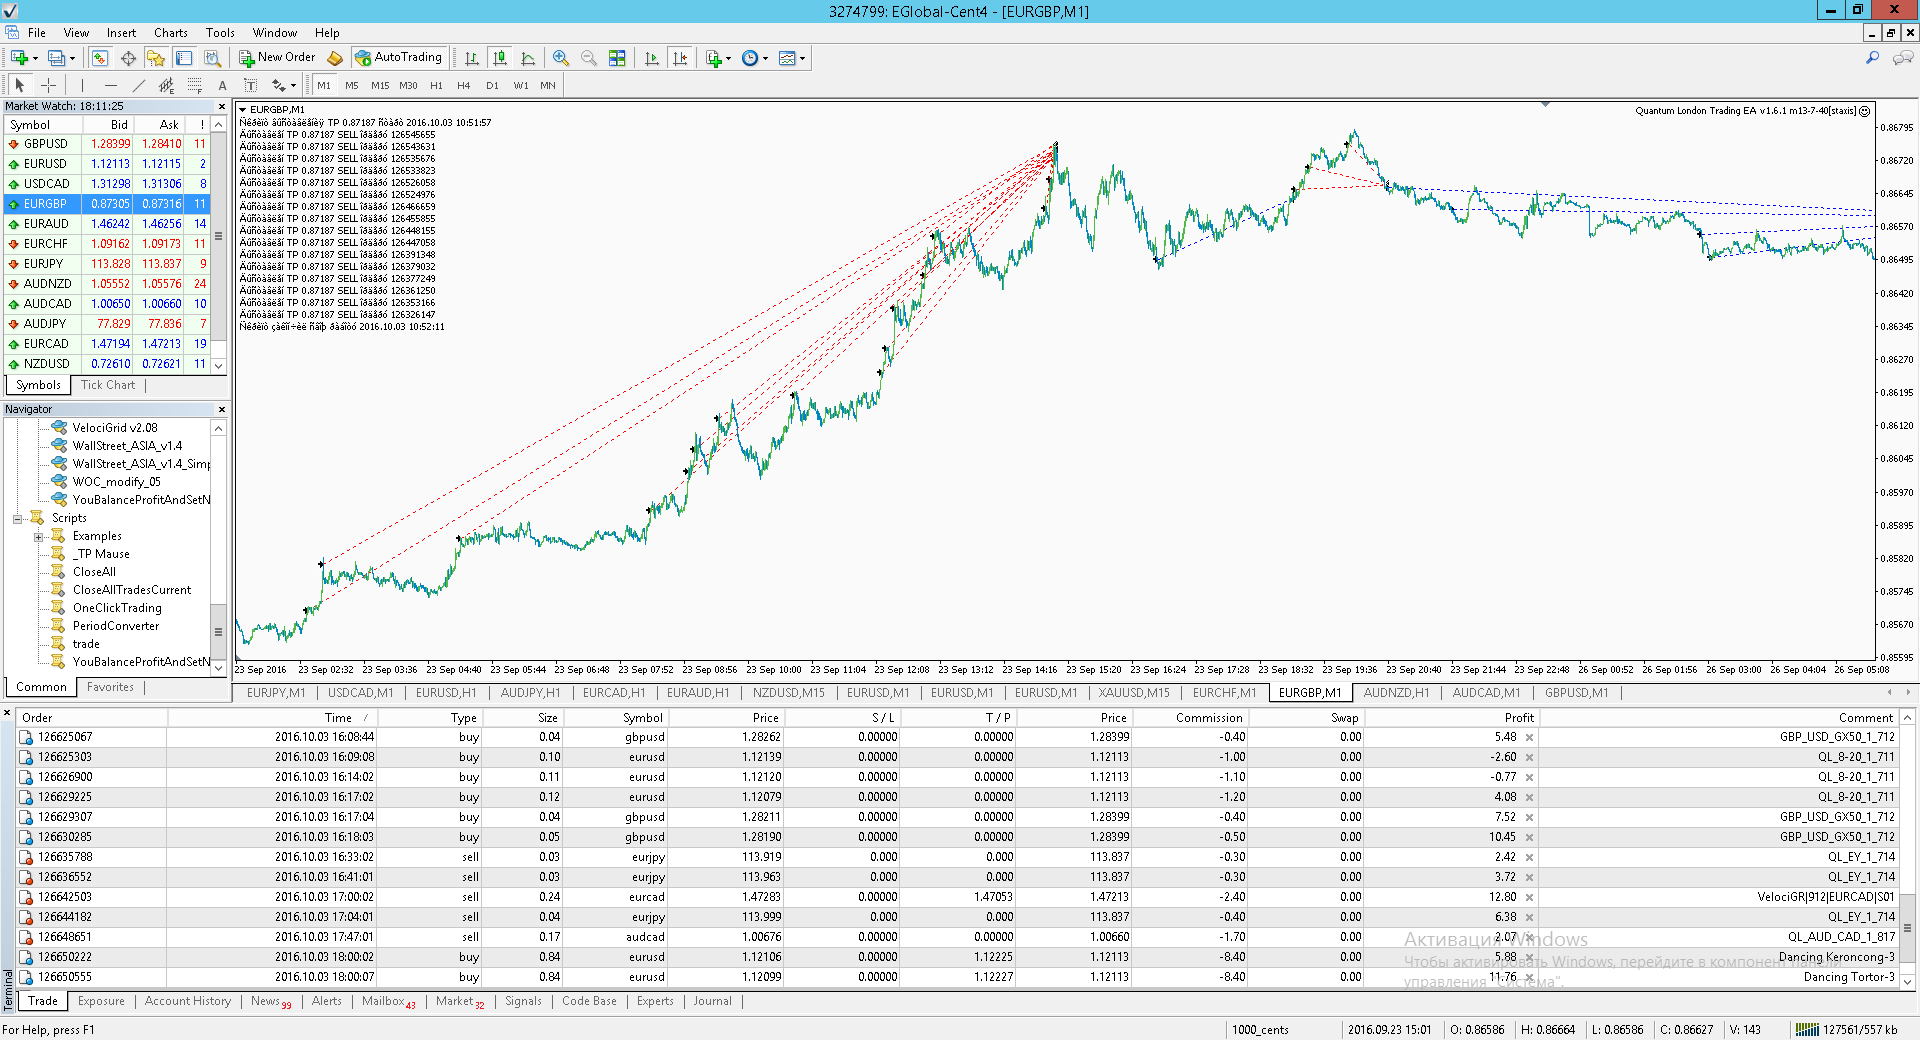Select the trendline drawing tool
The width and height of the screenshot is (1920, 1040).
[x=138, y=86]
